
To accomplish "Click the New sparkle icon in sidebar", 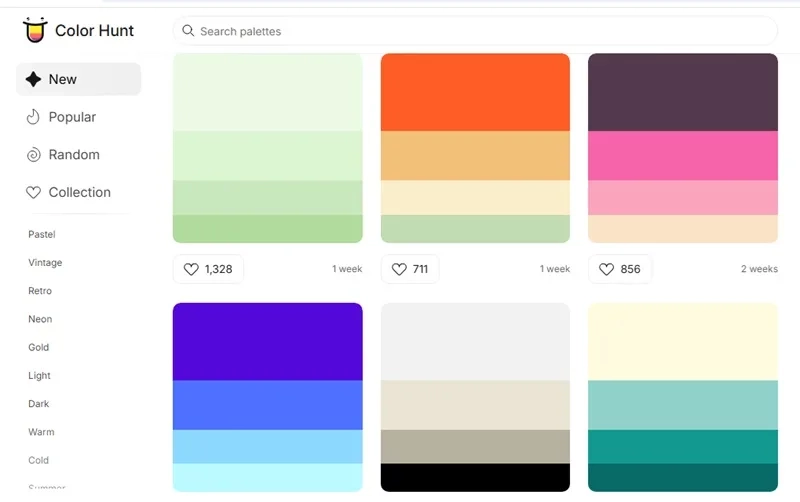I will point(34,79).
